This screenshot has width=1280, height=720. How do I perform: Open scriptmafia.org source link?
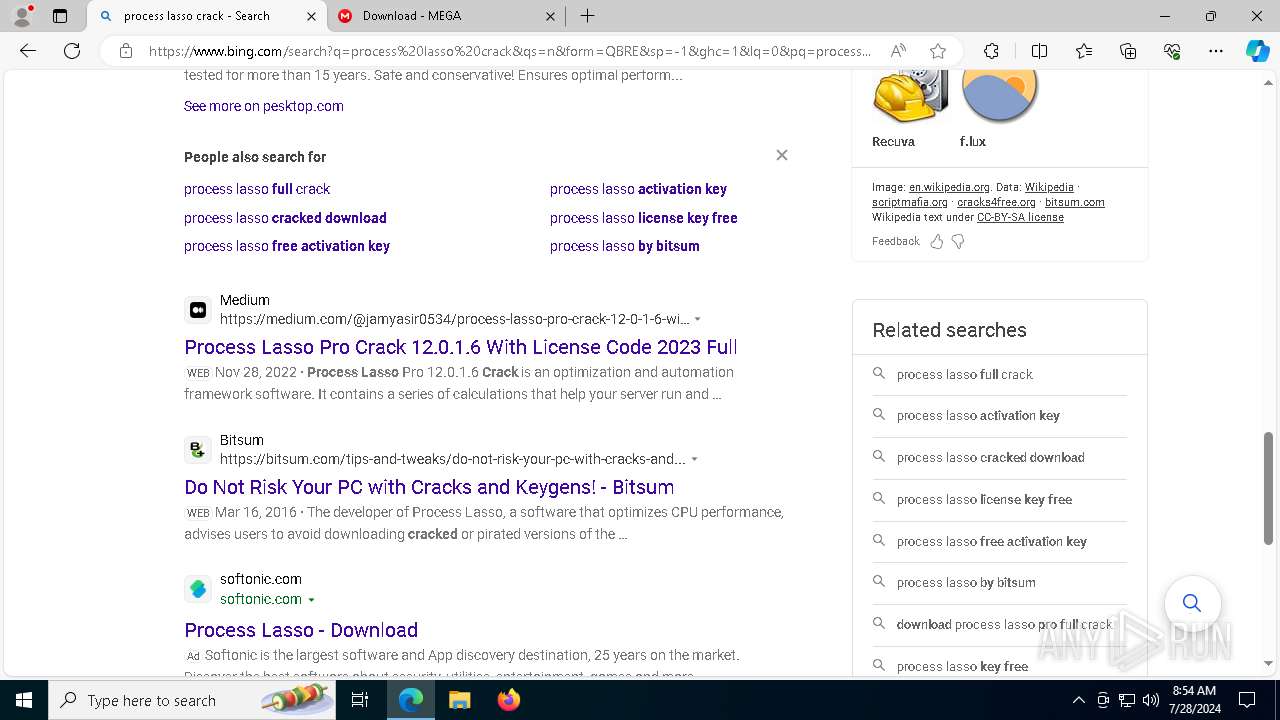910,202
